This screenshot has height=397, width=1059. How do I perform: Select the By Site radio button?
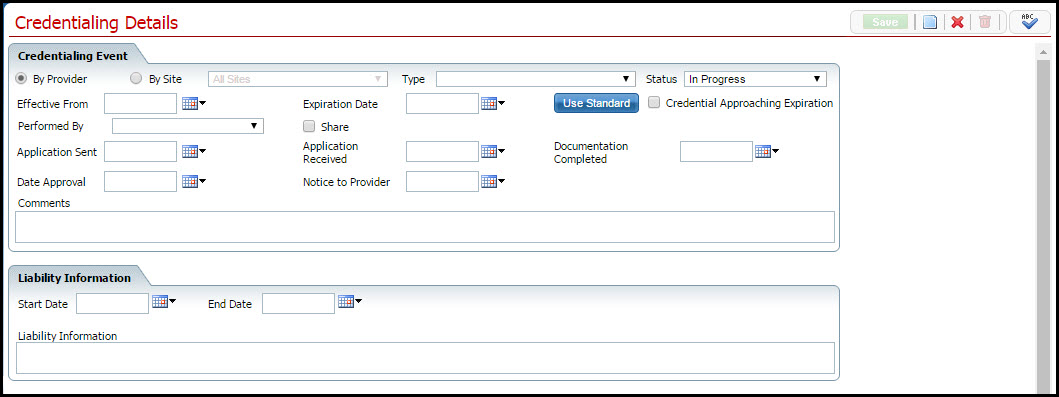[x=136, y=78]
